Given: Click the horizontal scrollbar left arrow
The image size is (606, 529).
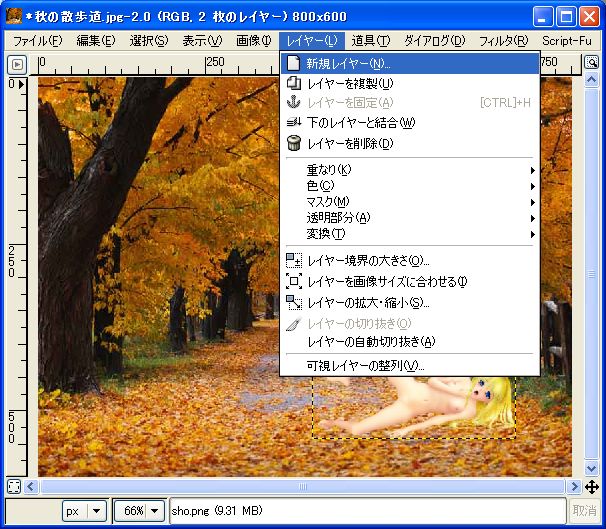Looking at the screenshot, I should click(x=31, y=486).
